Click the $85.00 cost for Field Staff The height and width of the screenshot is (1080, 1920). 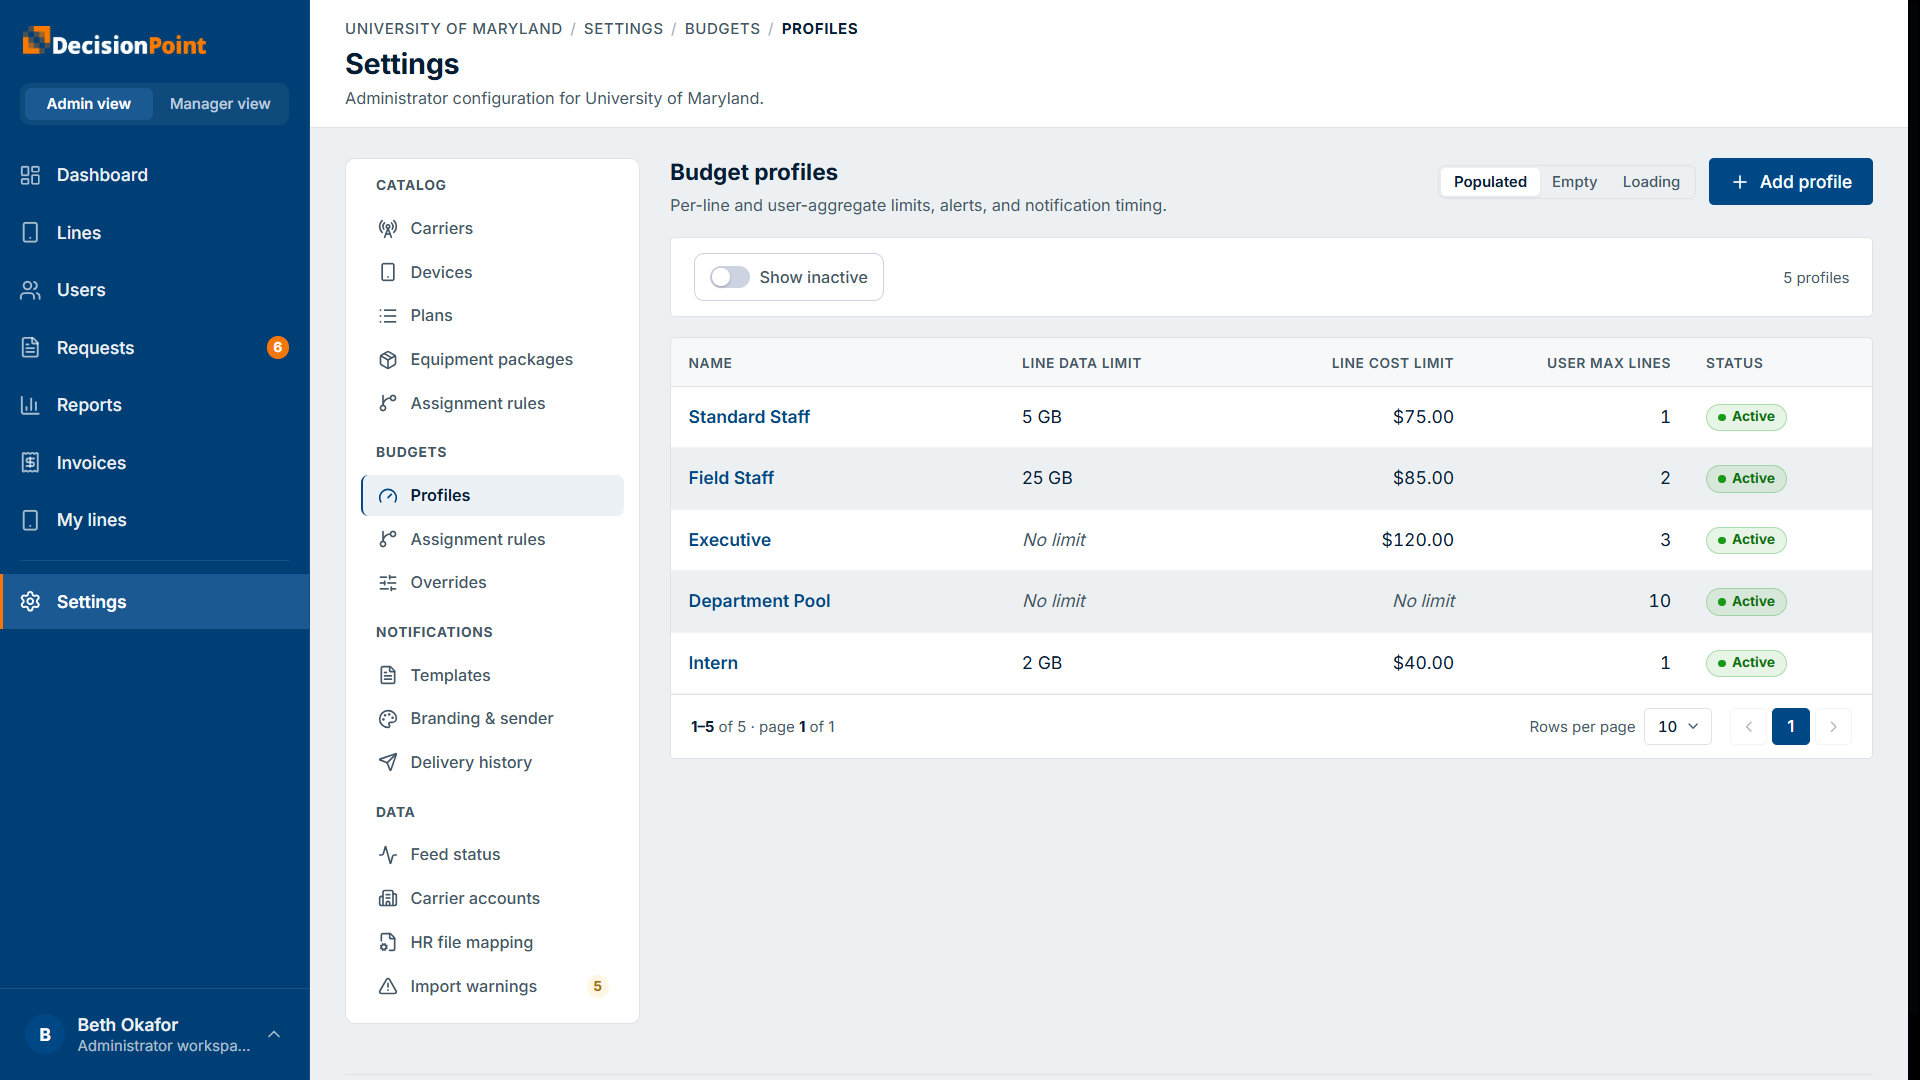click(x=1423, y=478)
